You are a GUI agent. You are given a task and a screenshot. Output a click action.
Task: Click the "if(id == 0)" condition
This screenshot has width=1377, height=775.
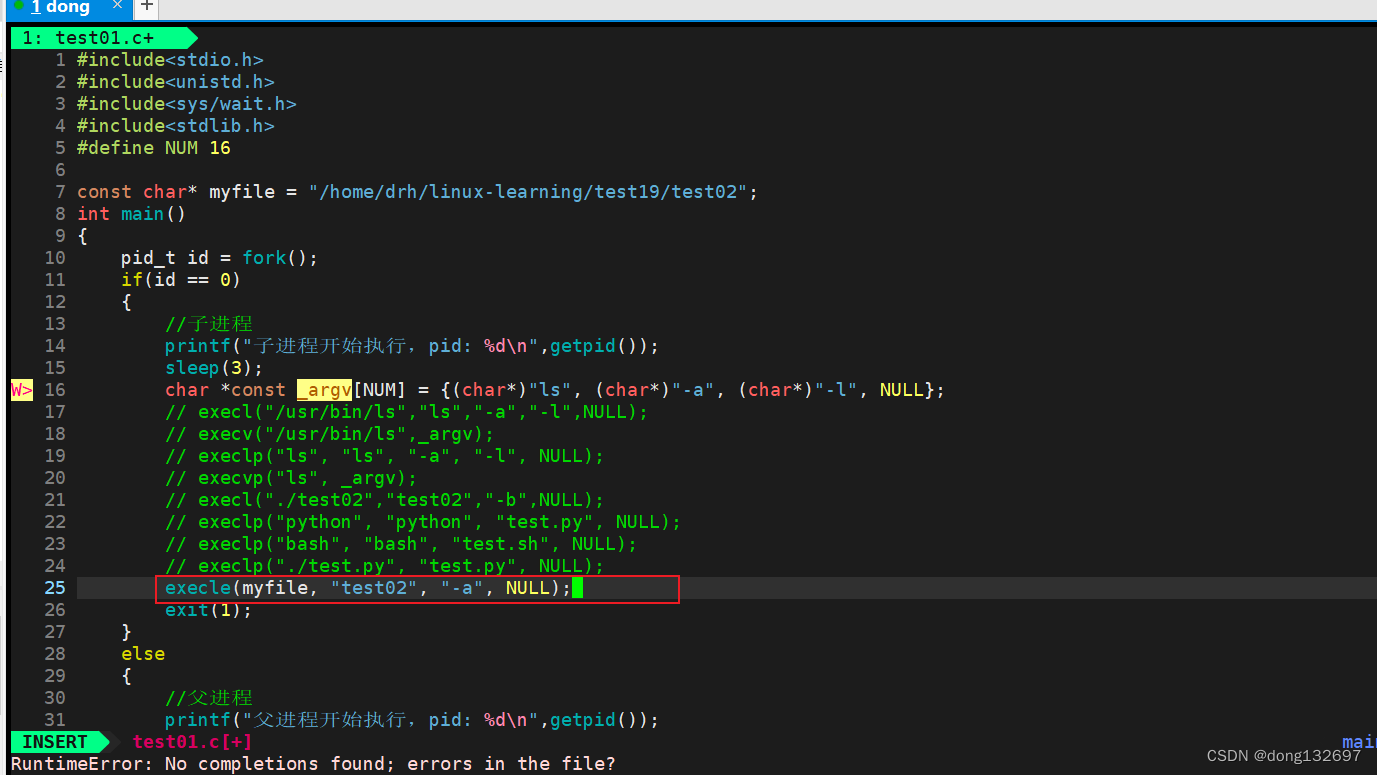click(181, 280)
